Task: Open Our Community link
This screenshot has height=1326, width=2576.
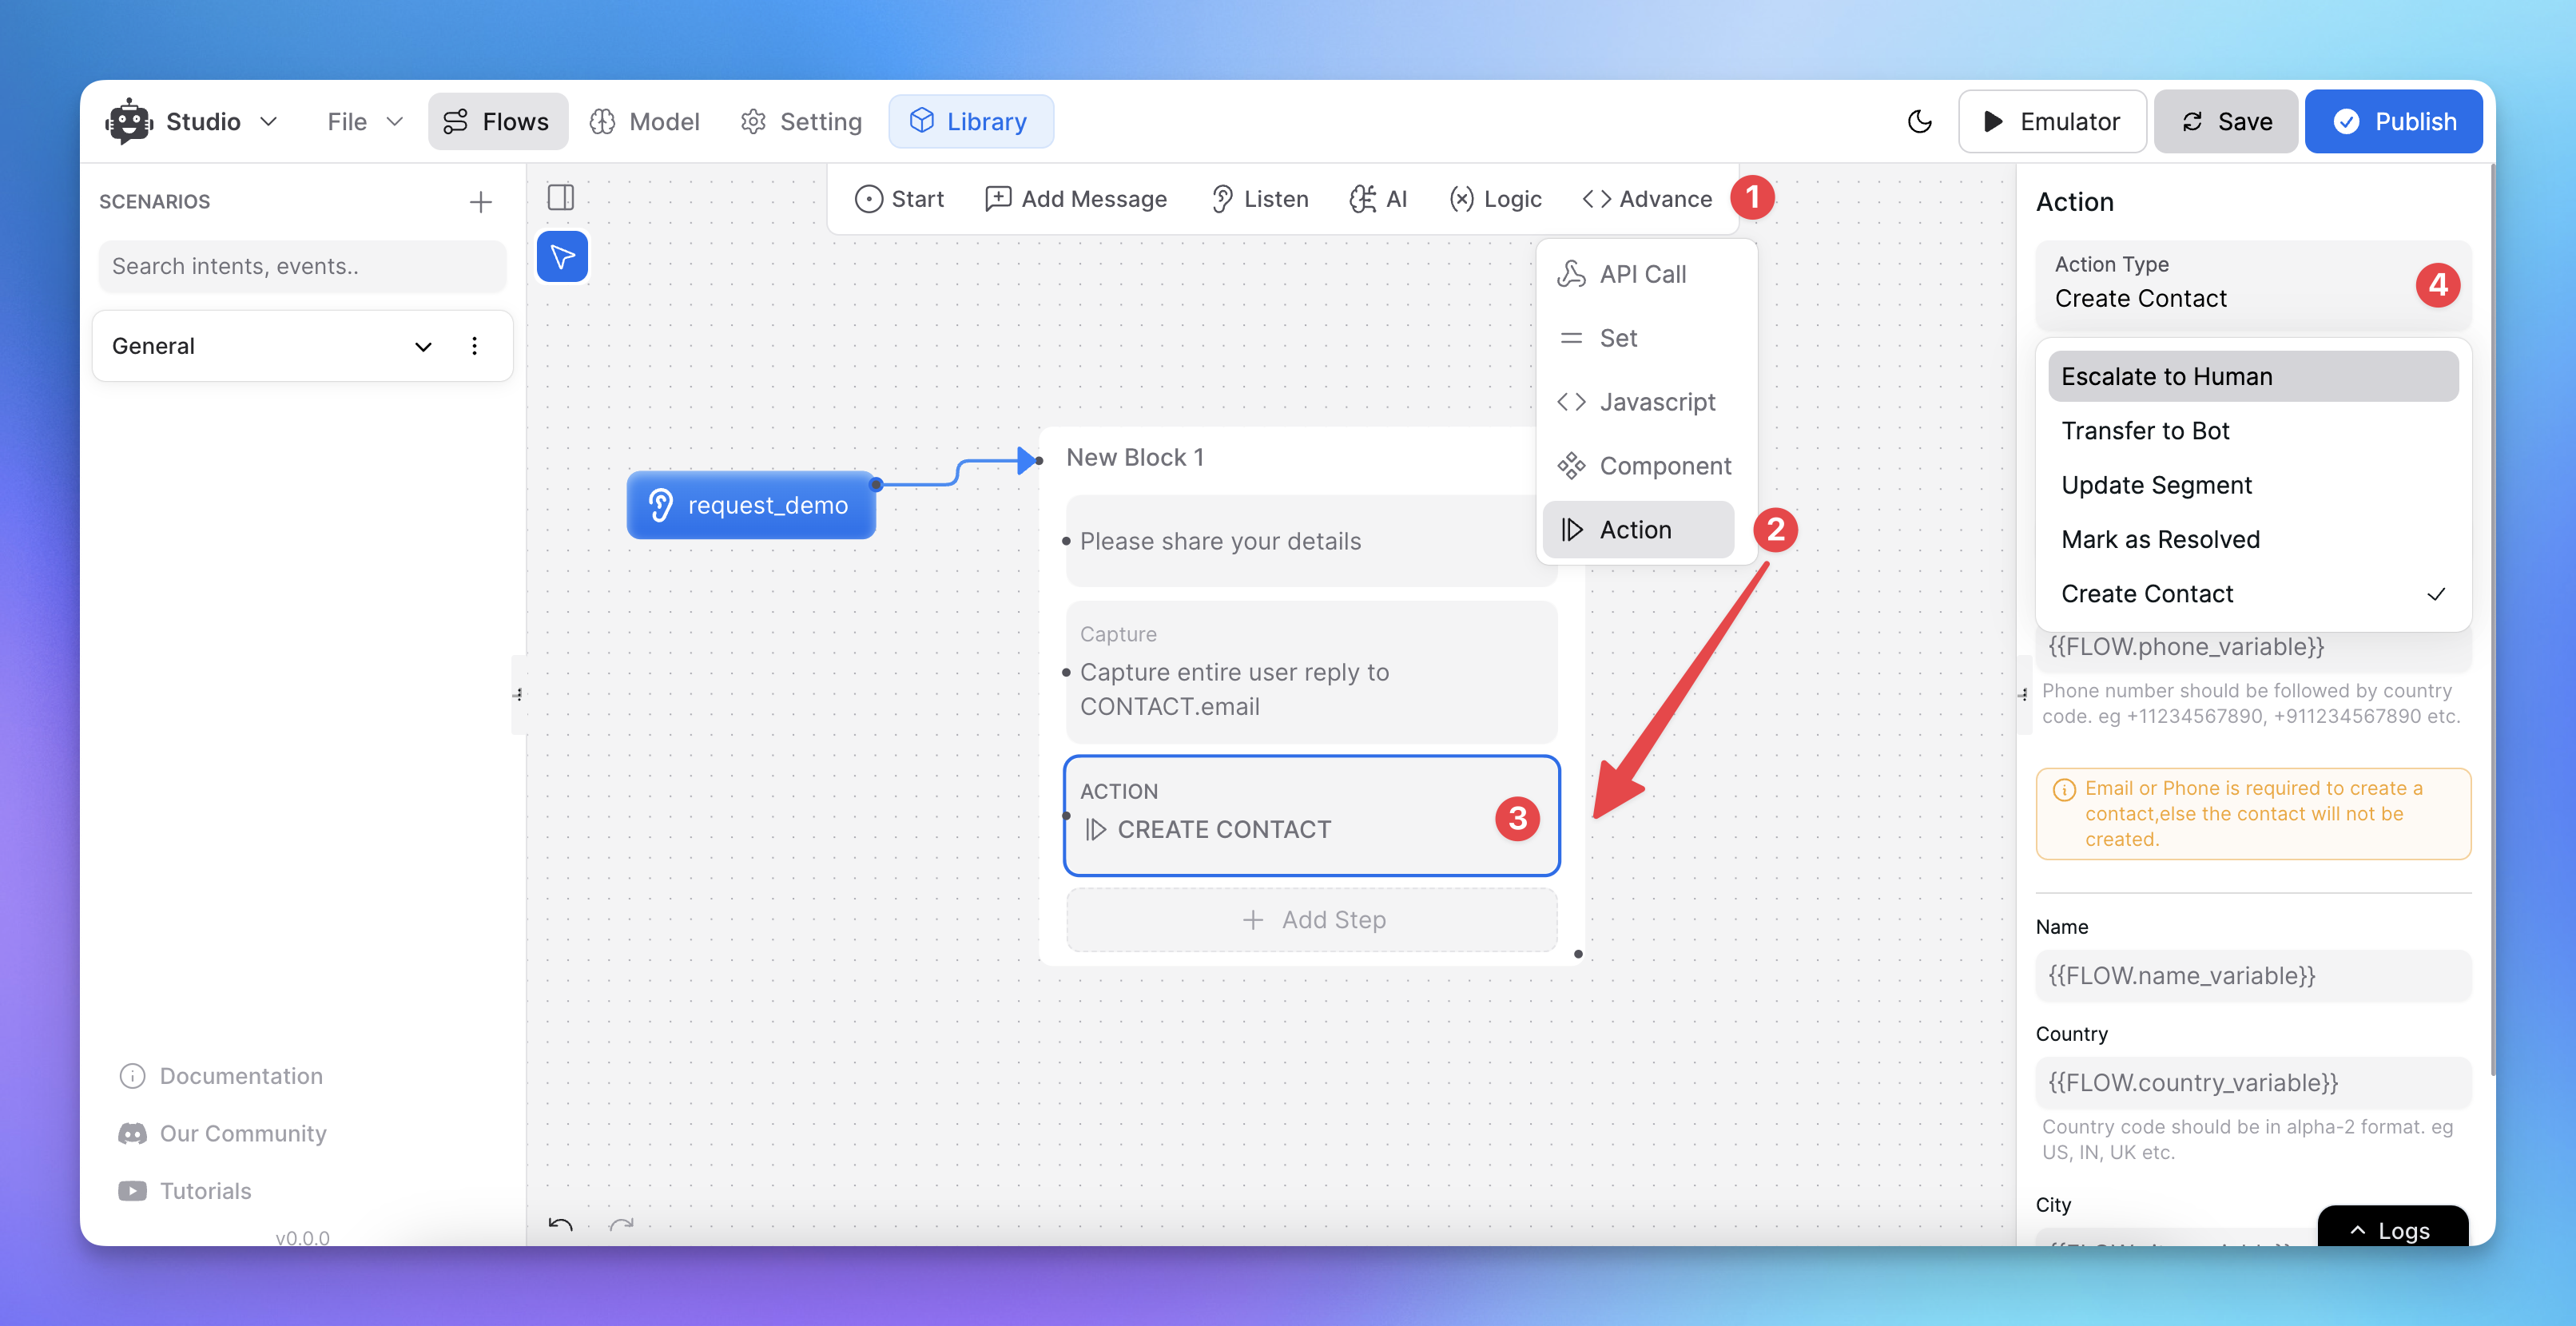Action: click(223, 1133)
